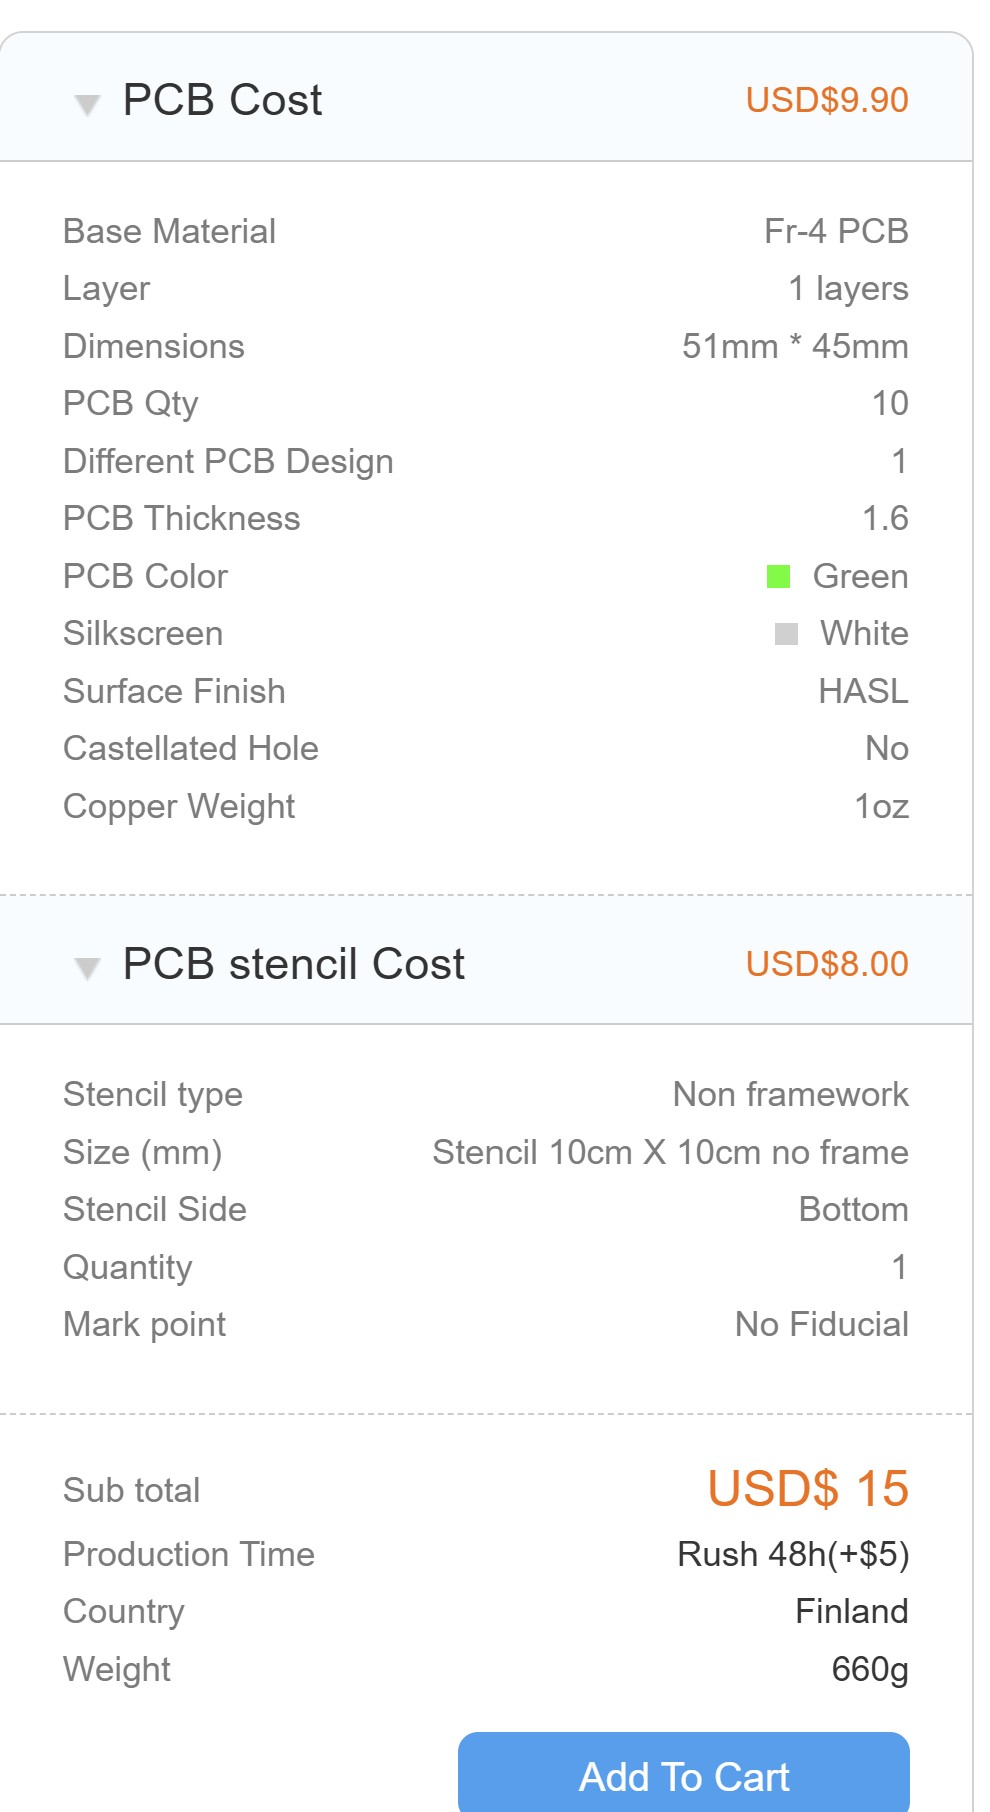Viewport: 990px width, 1812px height.
Task: Click the USD$ 15 sub total amount
Action: click(808, 1488)
